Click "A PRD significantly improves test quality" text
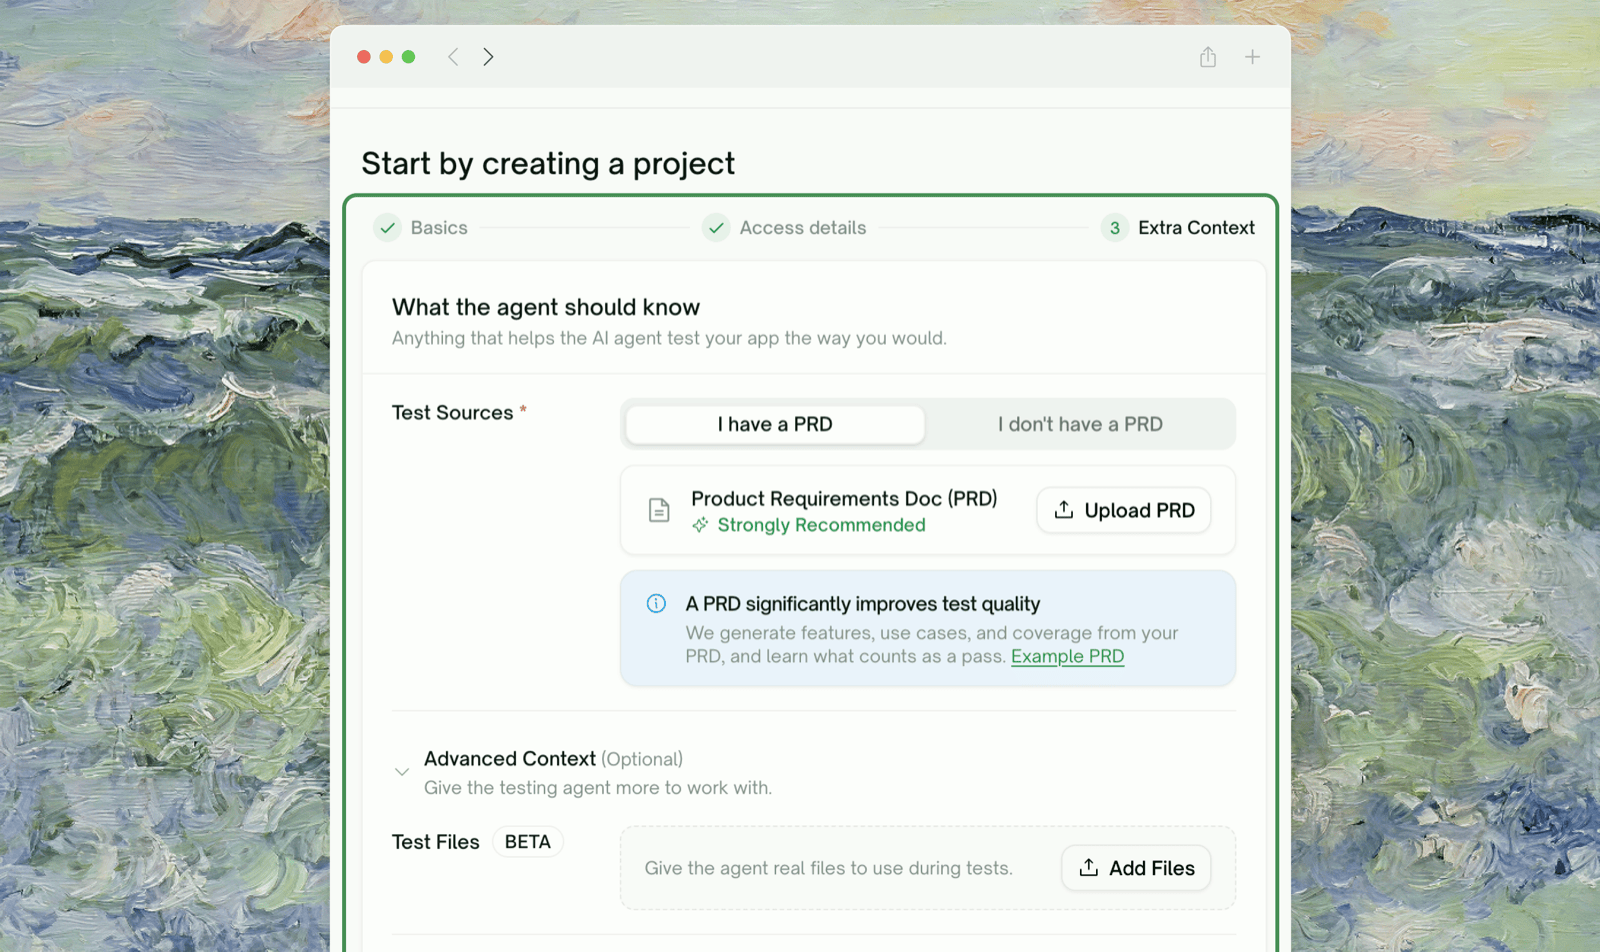Viewport: 1600px width, 952px height. tap(863, 604)
